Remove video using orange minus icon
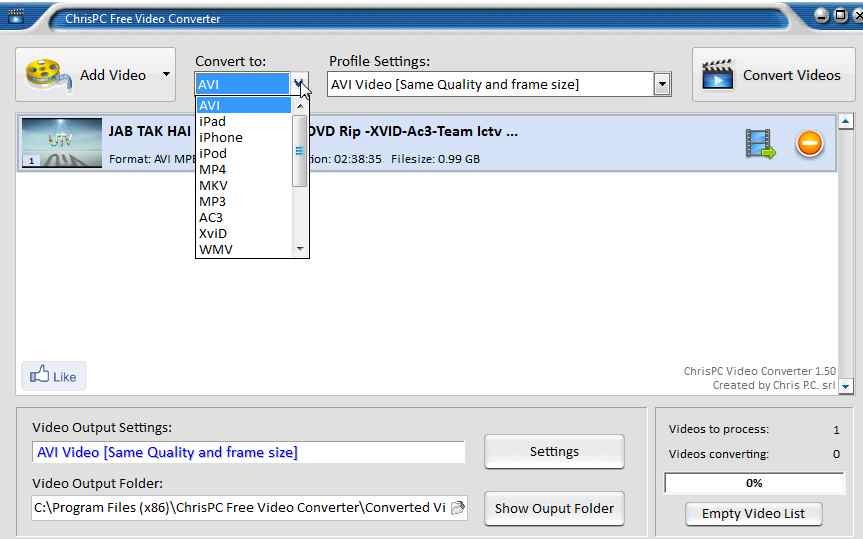This screenshot has height=539, width=863. tap(809, 144)
